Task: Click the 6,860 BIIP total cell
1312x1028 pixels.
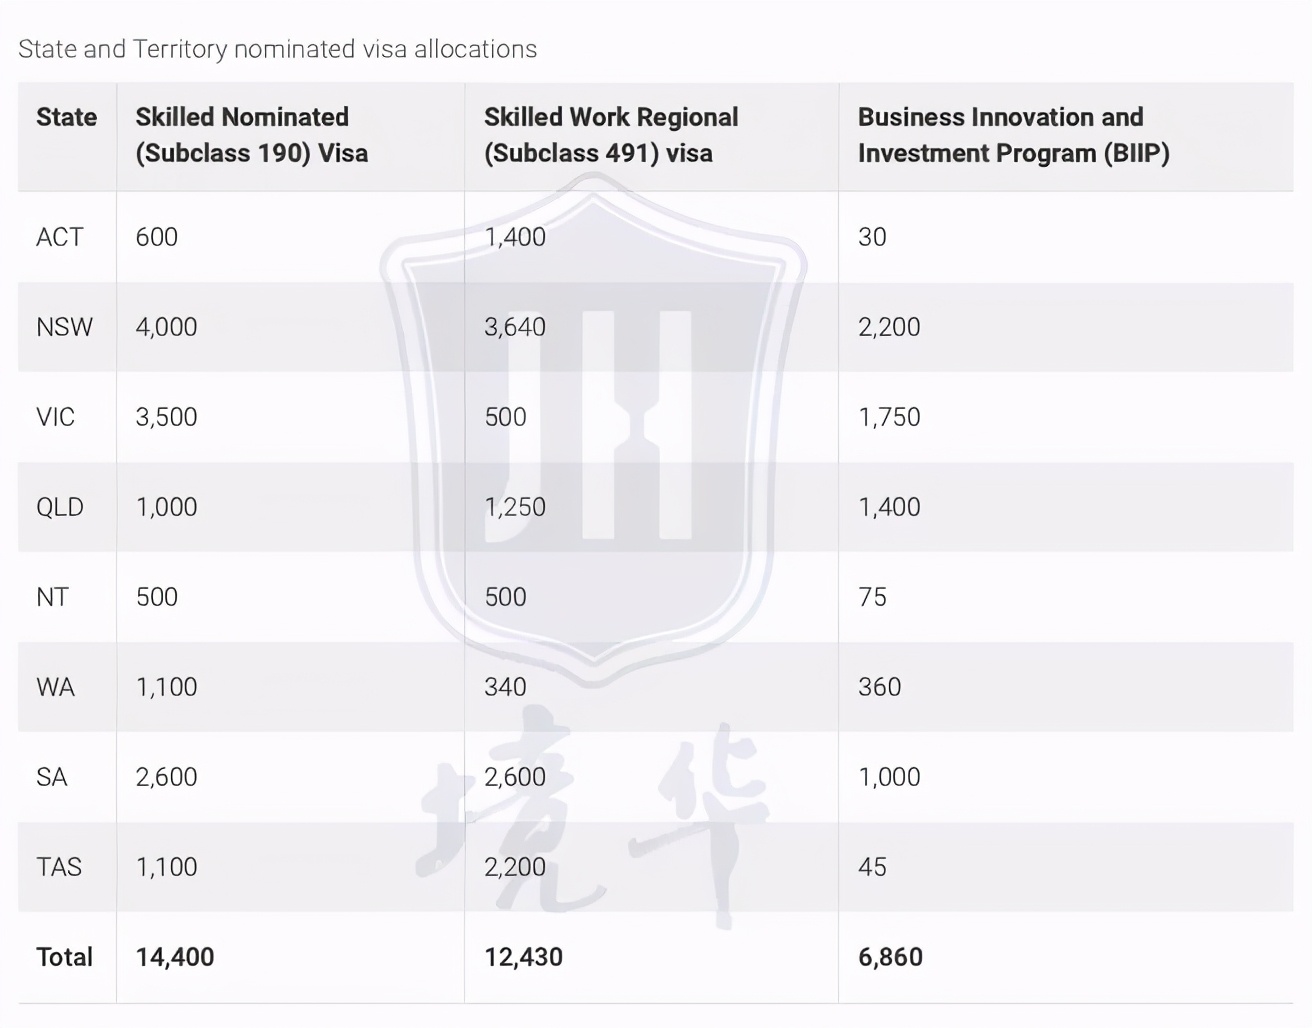Action: click(x=890, y=957)
